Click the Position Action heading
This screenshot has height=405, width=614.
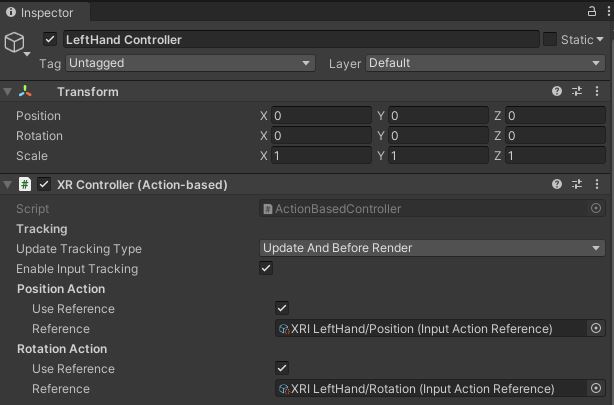tap(61, 289)
